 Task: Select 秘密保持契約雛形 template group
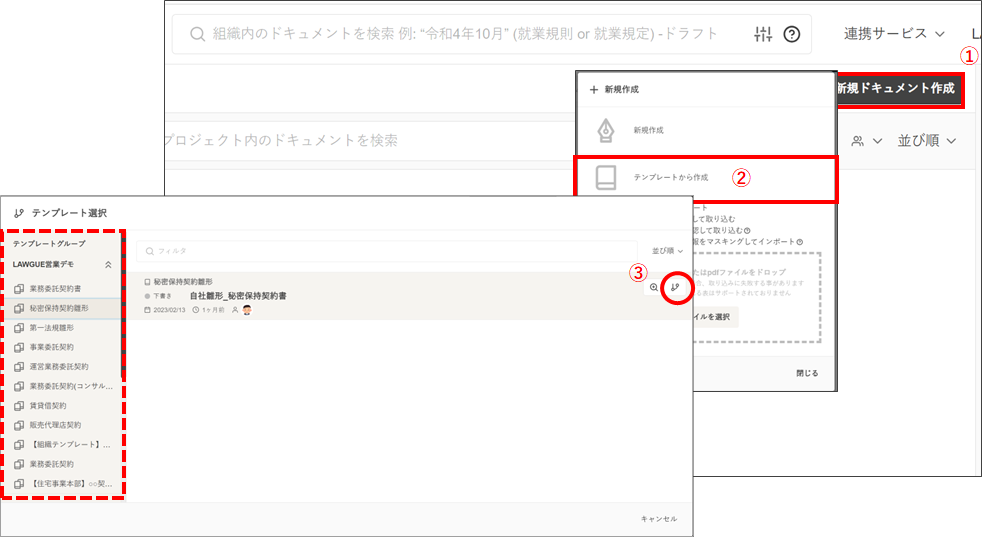click(62, 308)
